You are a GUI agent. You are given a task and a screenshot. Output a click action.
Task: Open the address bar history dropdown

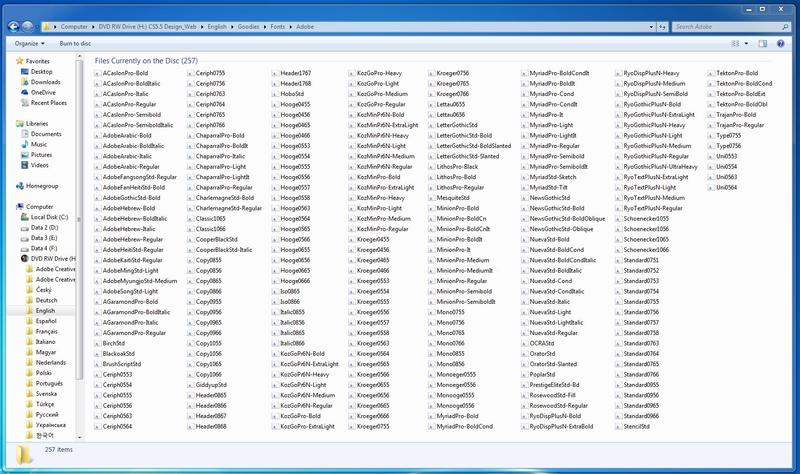point(651,27)
